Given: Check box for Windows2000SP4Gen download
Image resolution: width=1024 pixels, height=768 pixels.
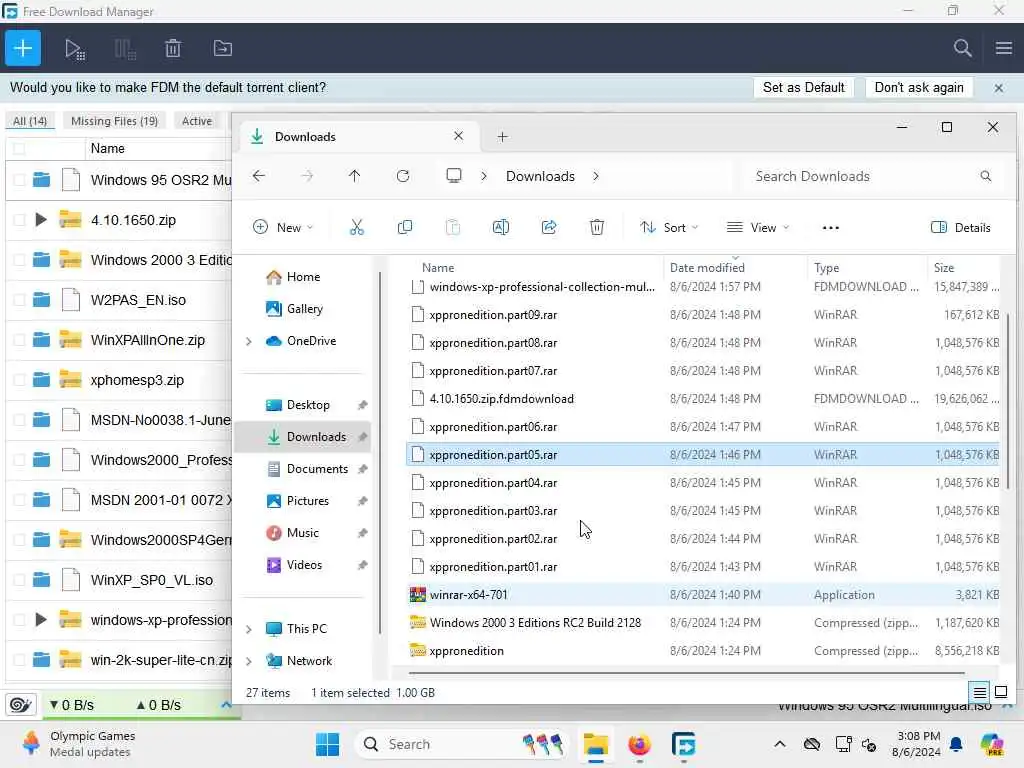Looking at the screenshot, I should [19, 540].
